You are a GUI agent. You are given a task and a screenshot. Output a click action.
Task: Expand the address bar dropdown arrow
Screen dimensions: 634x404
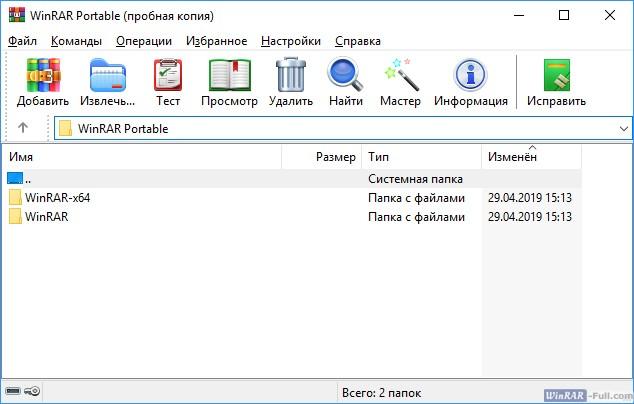point(623,129)
